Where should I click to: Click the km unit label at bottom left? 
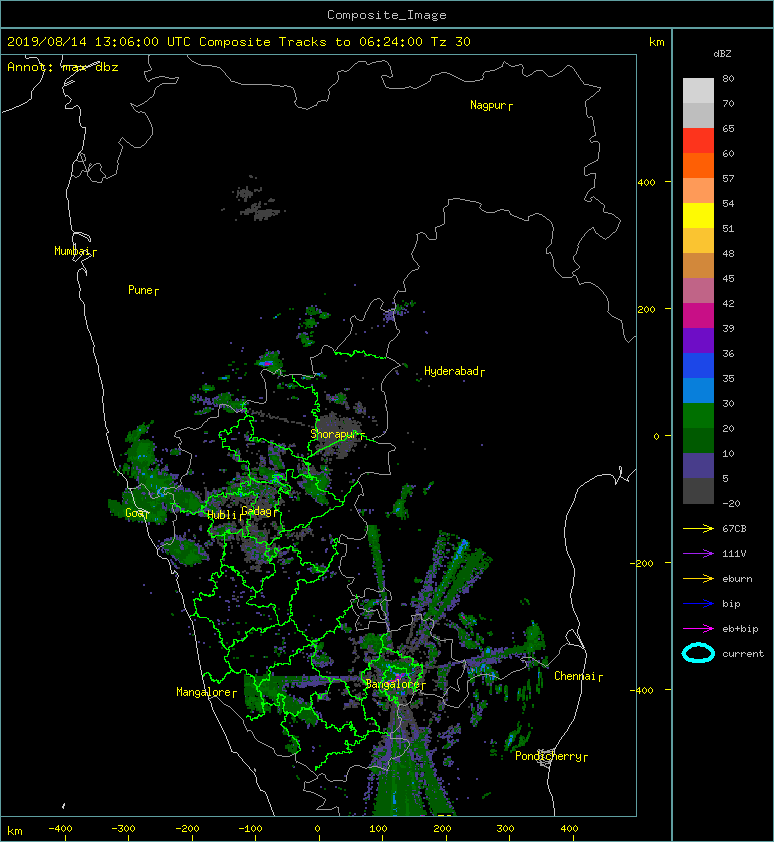point(15,831)
